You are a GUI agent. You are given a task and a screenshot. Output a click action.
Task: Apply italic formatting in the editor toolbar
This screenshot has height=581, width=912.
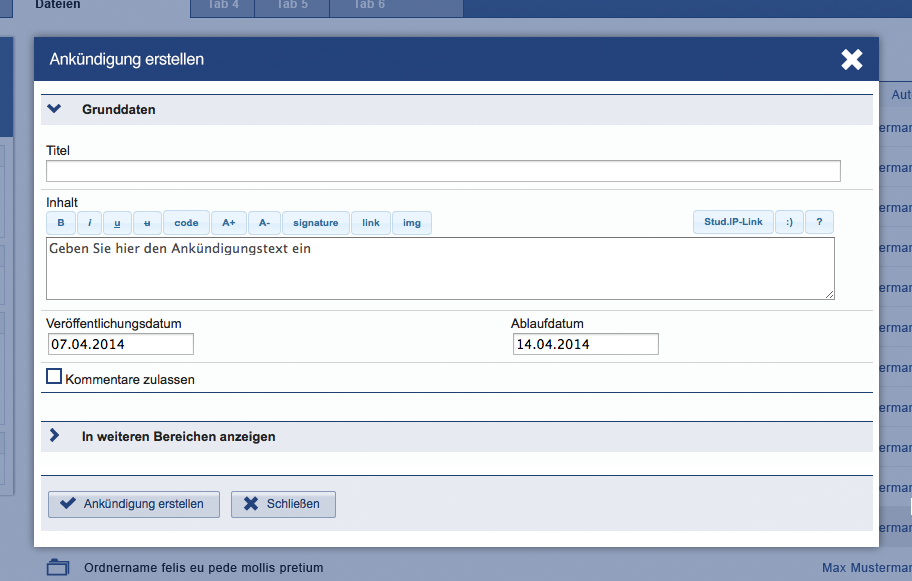(x=89, y=223)
